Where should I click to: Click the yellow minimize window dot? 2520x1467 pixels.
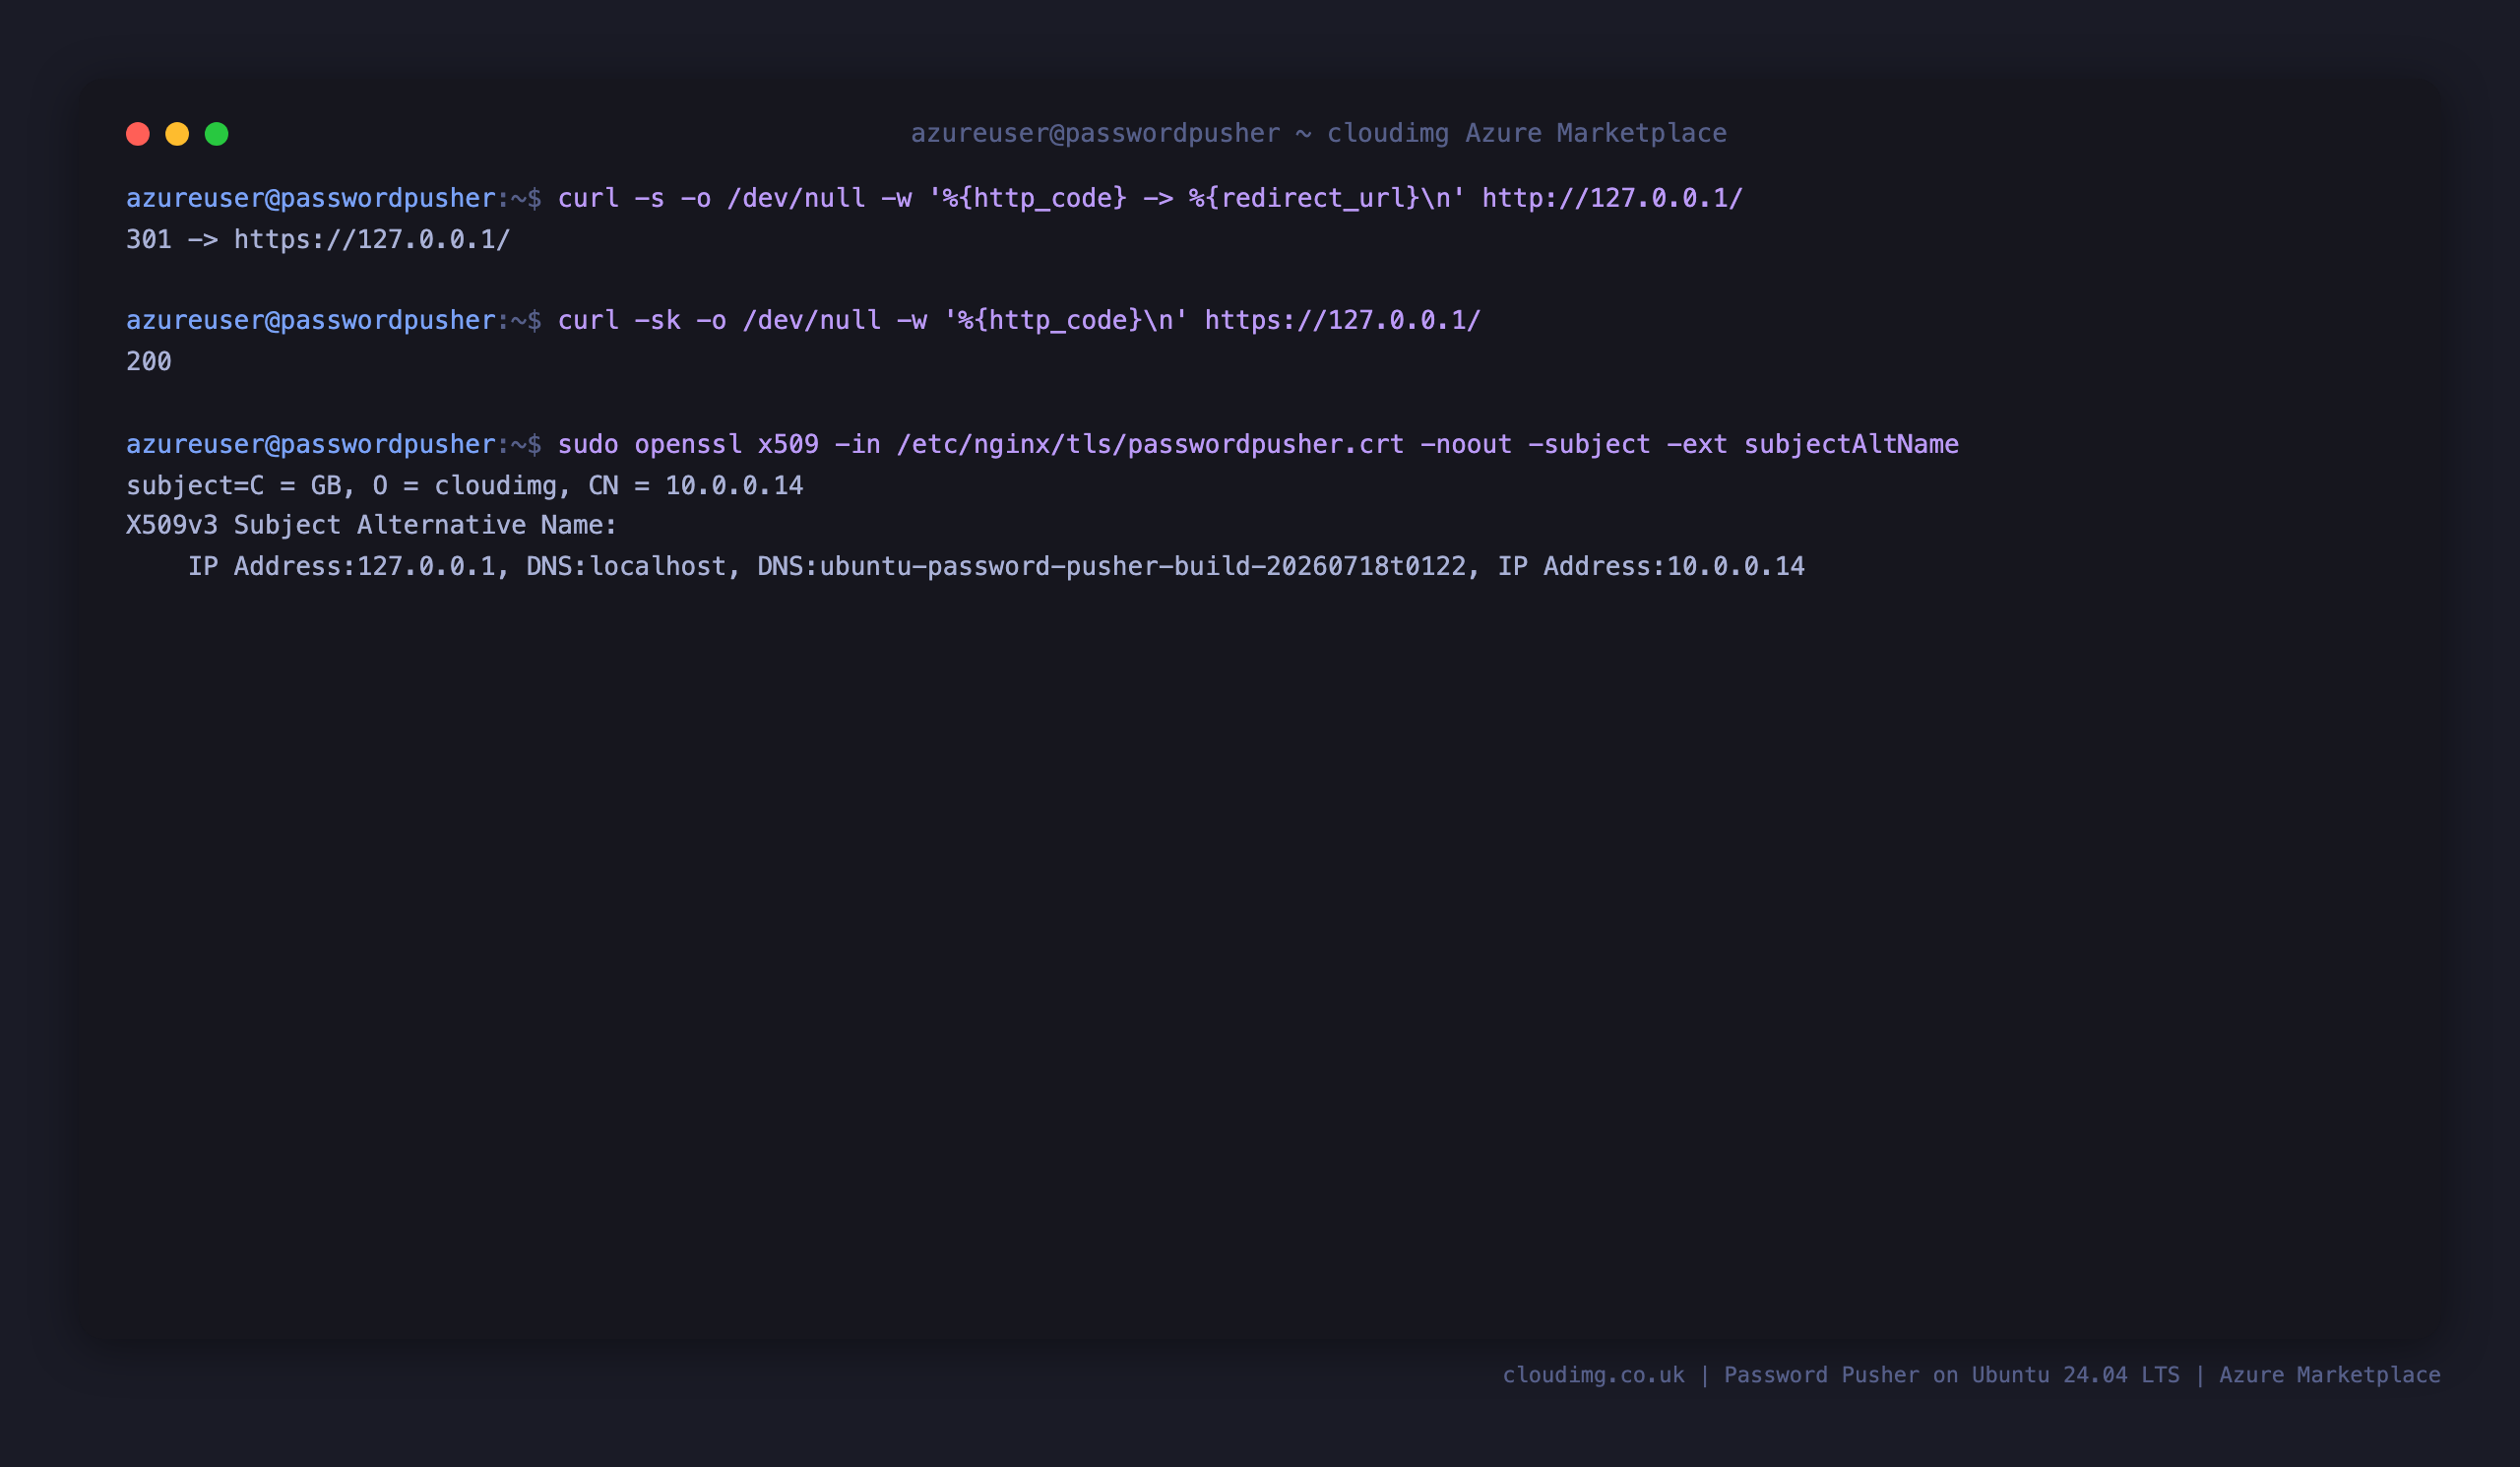177,134
